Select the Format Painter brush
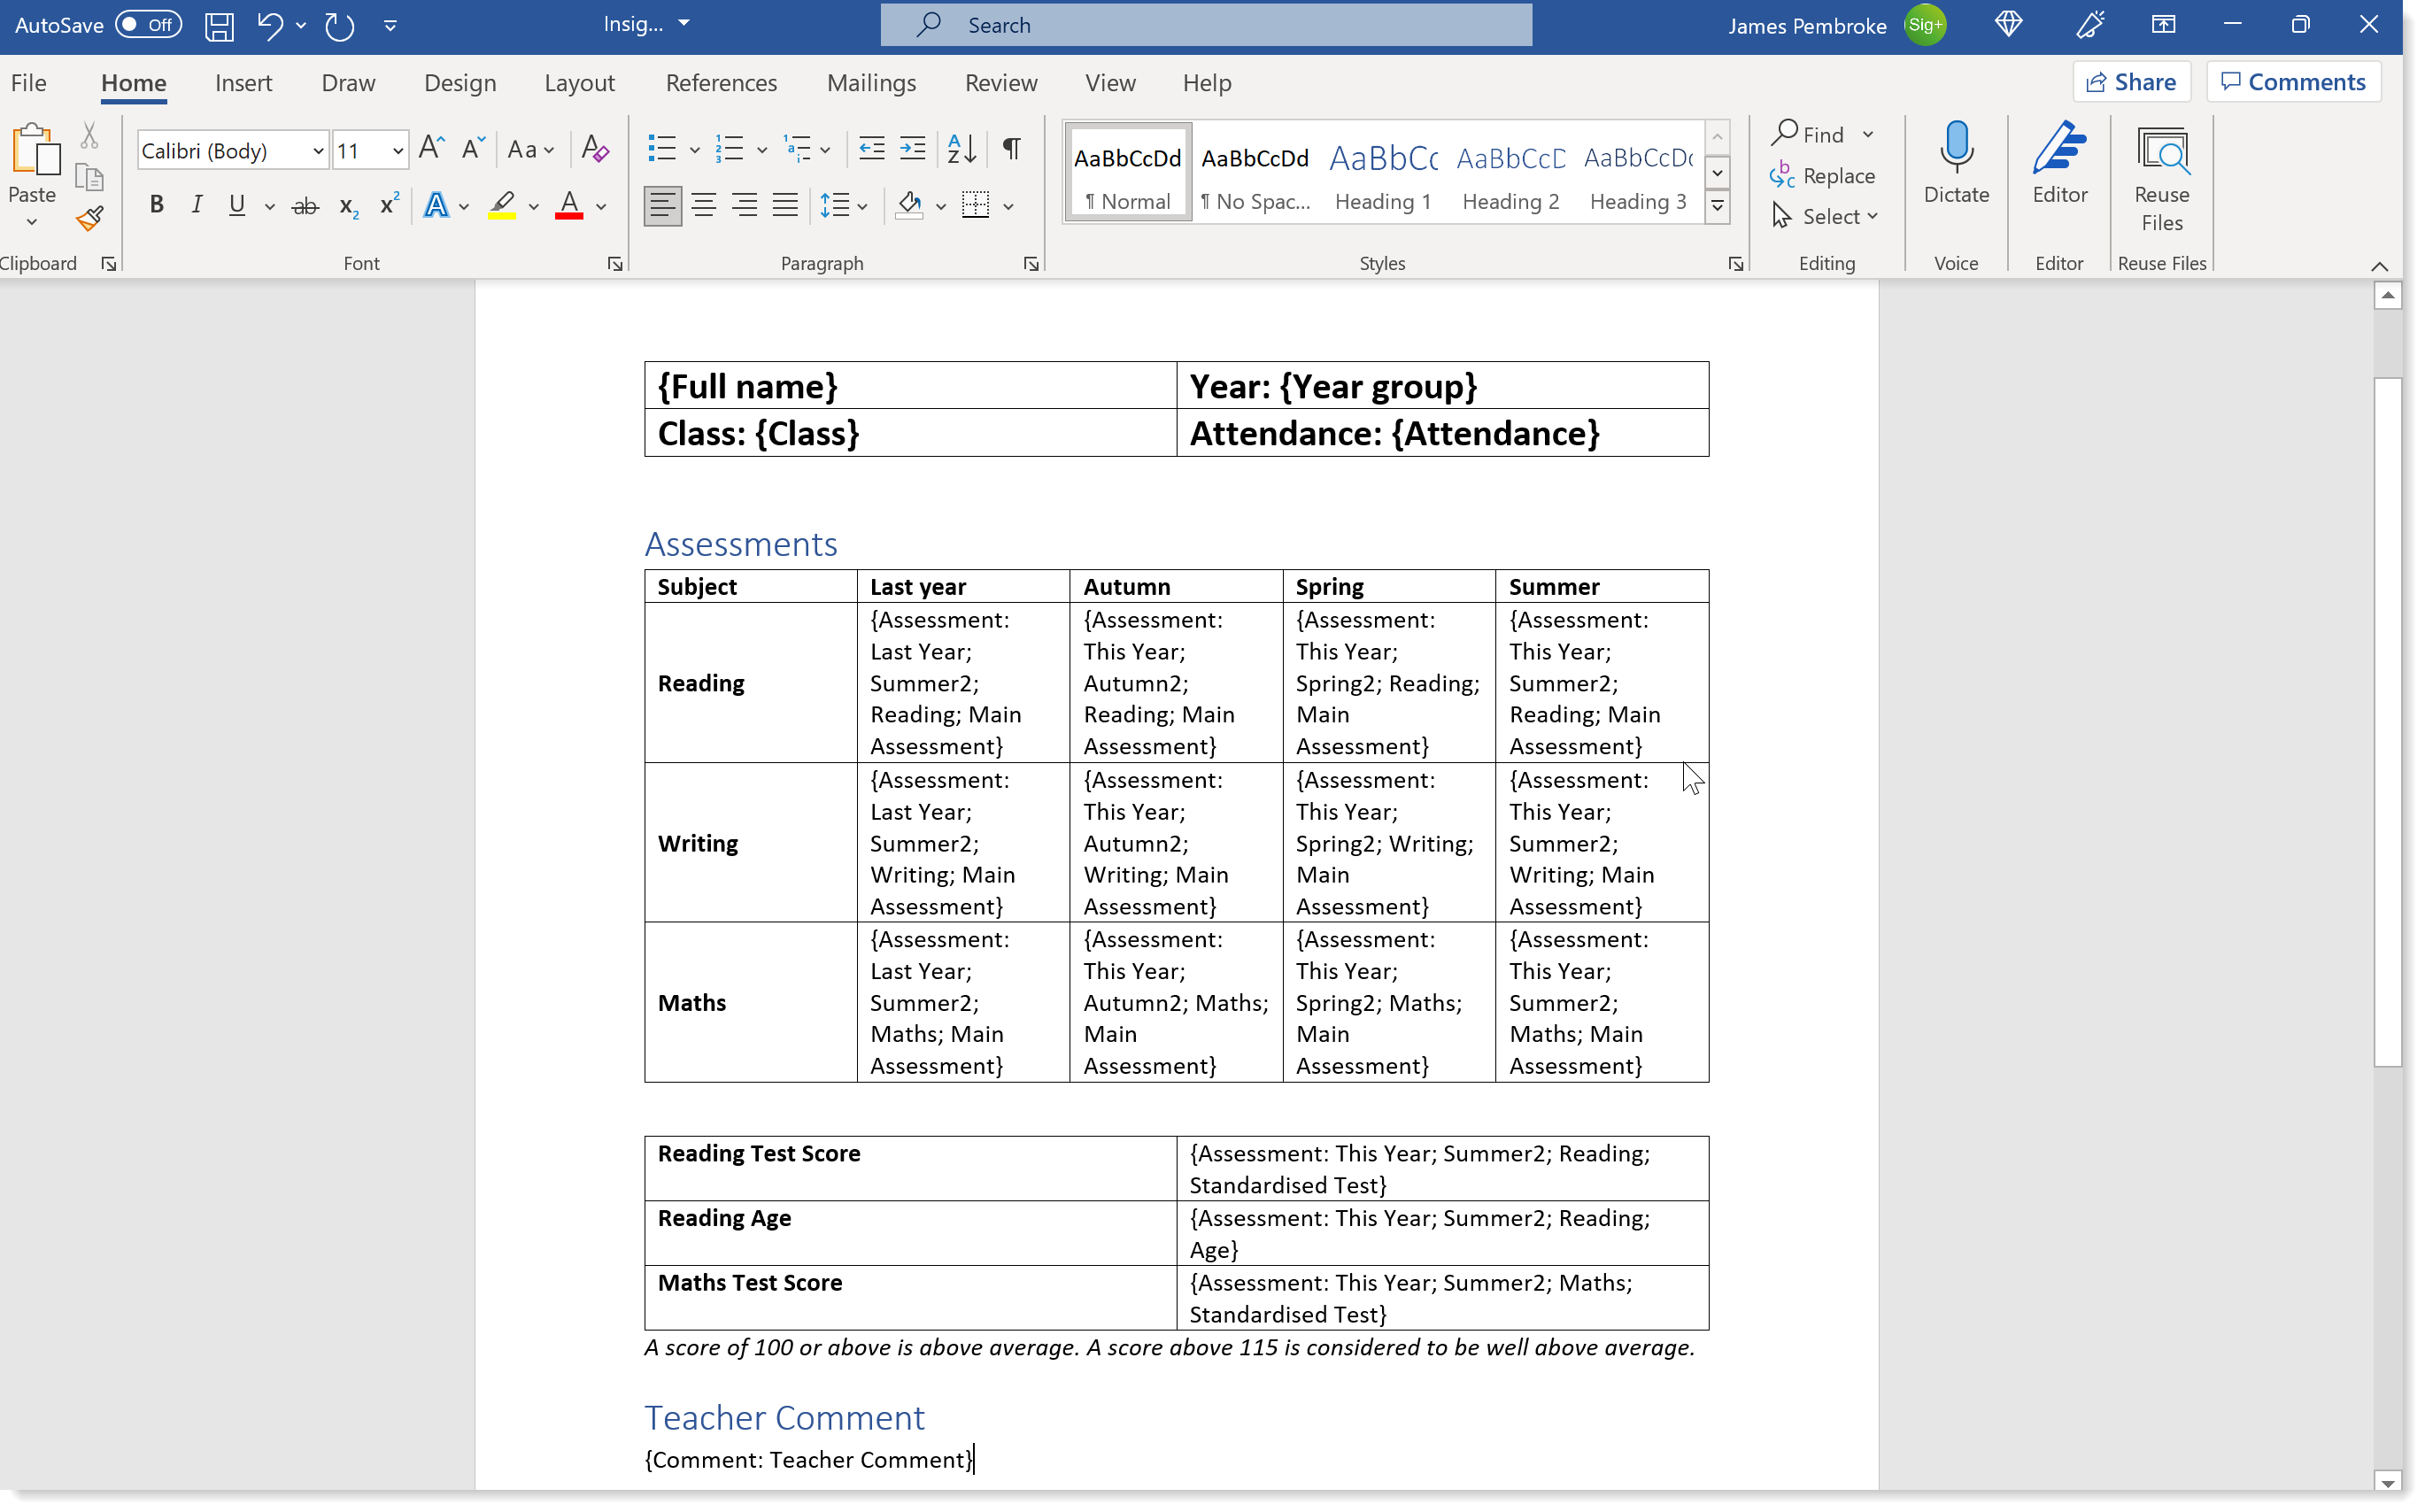 [89, 219]
